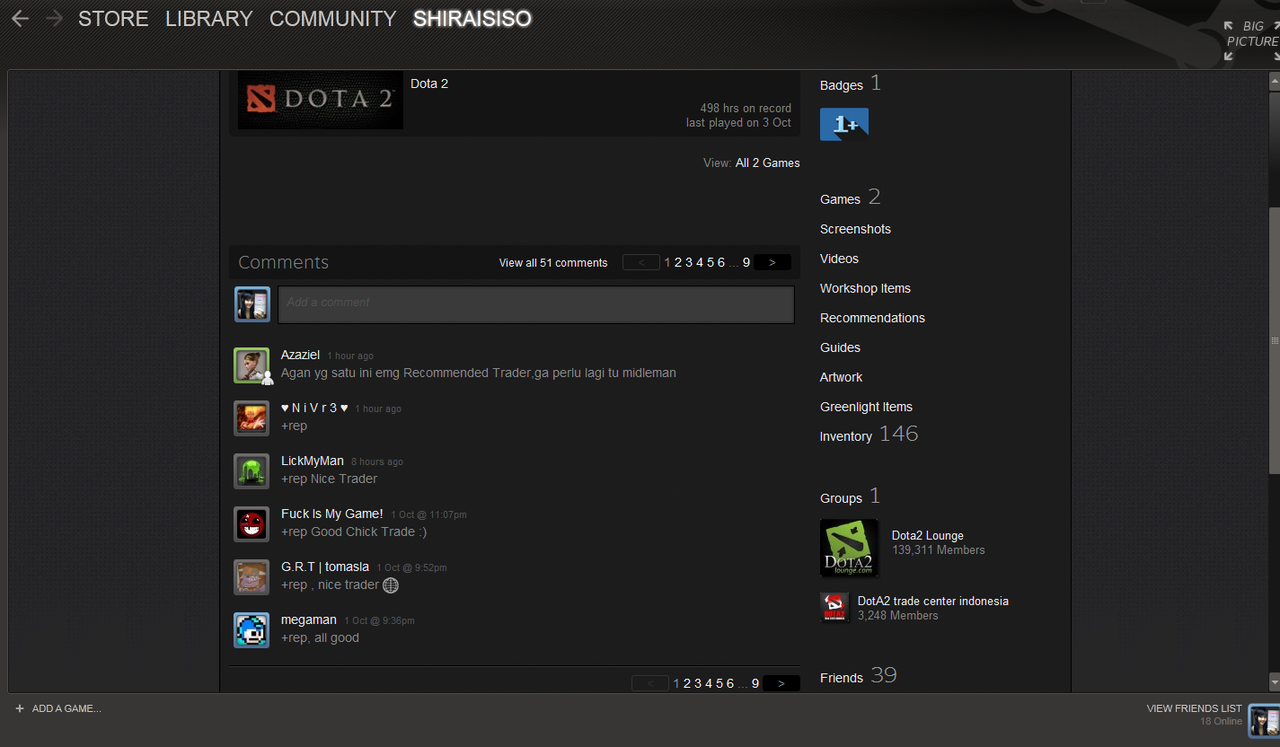Open DotA2 trade center indonesia name

point(933,601)
